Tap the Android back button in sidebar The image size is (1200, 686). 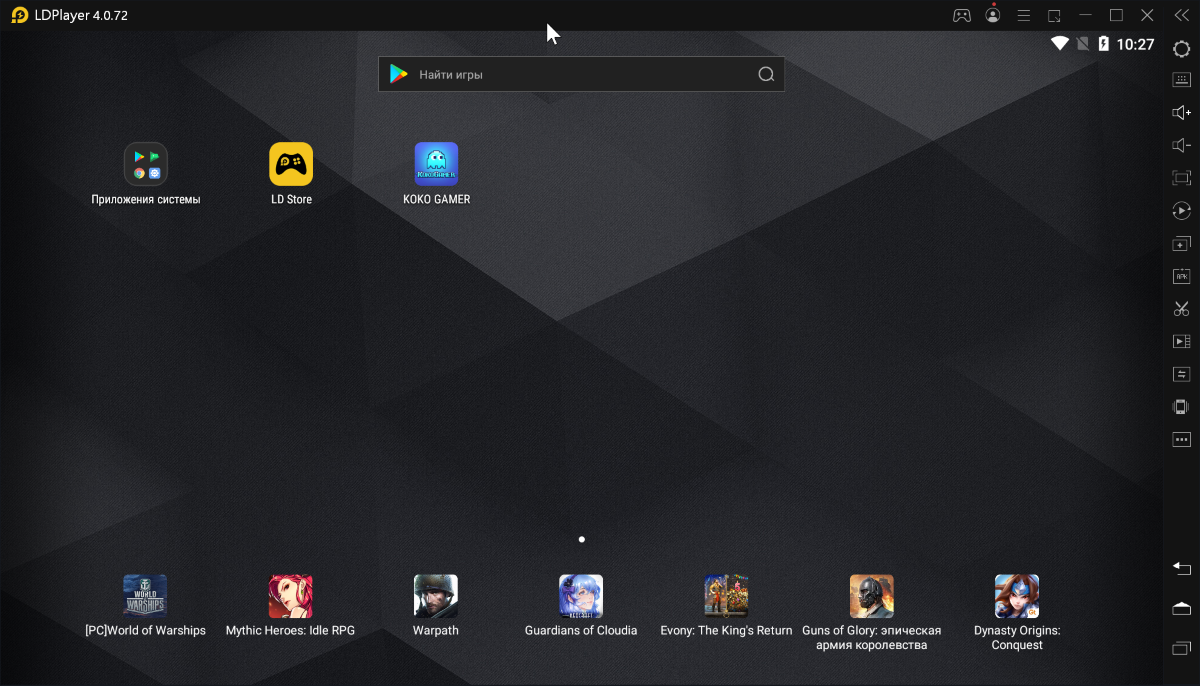[1181, 568]
